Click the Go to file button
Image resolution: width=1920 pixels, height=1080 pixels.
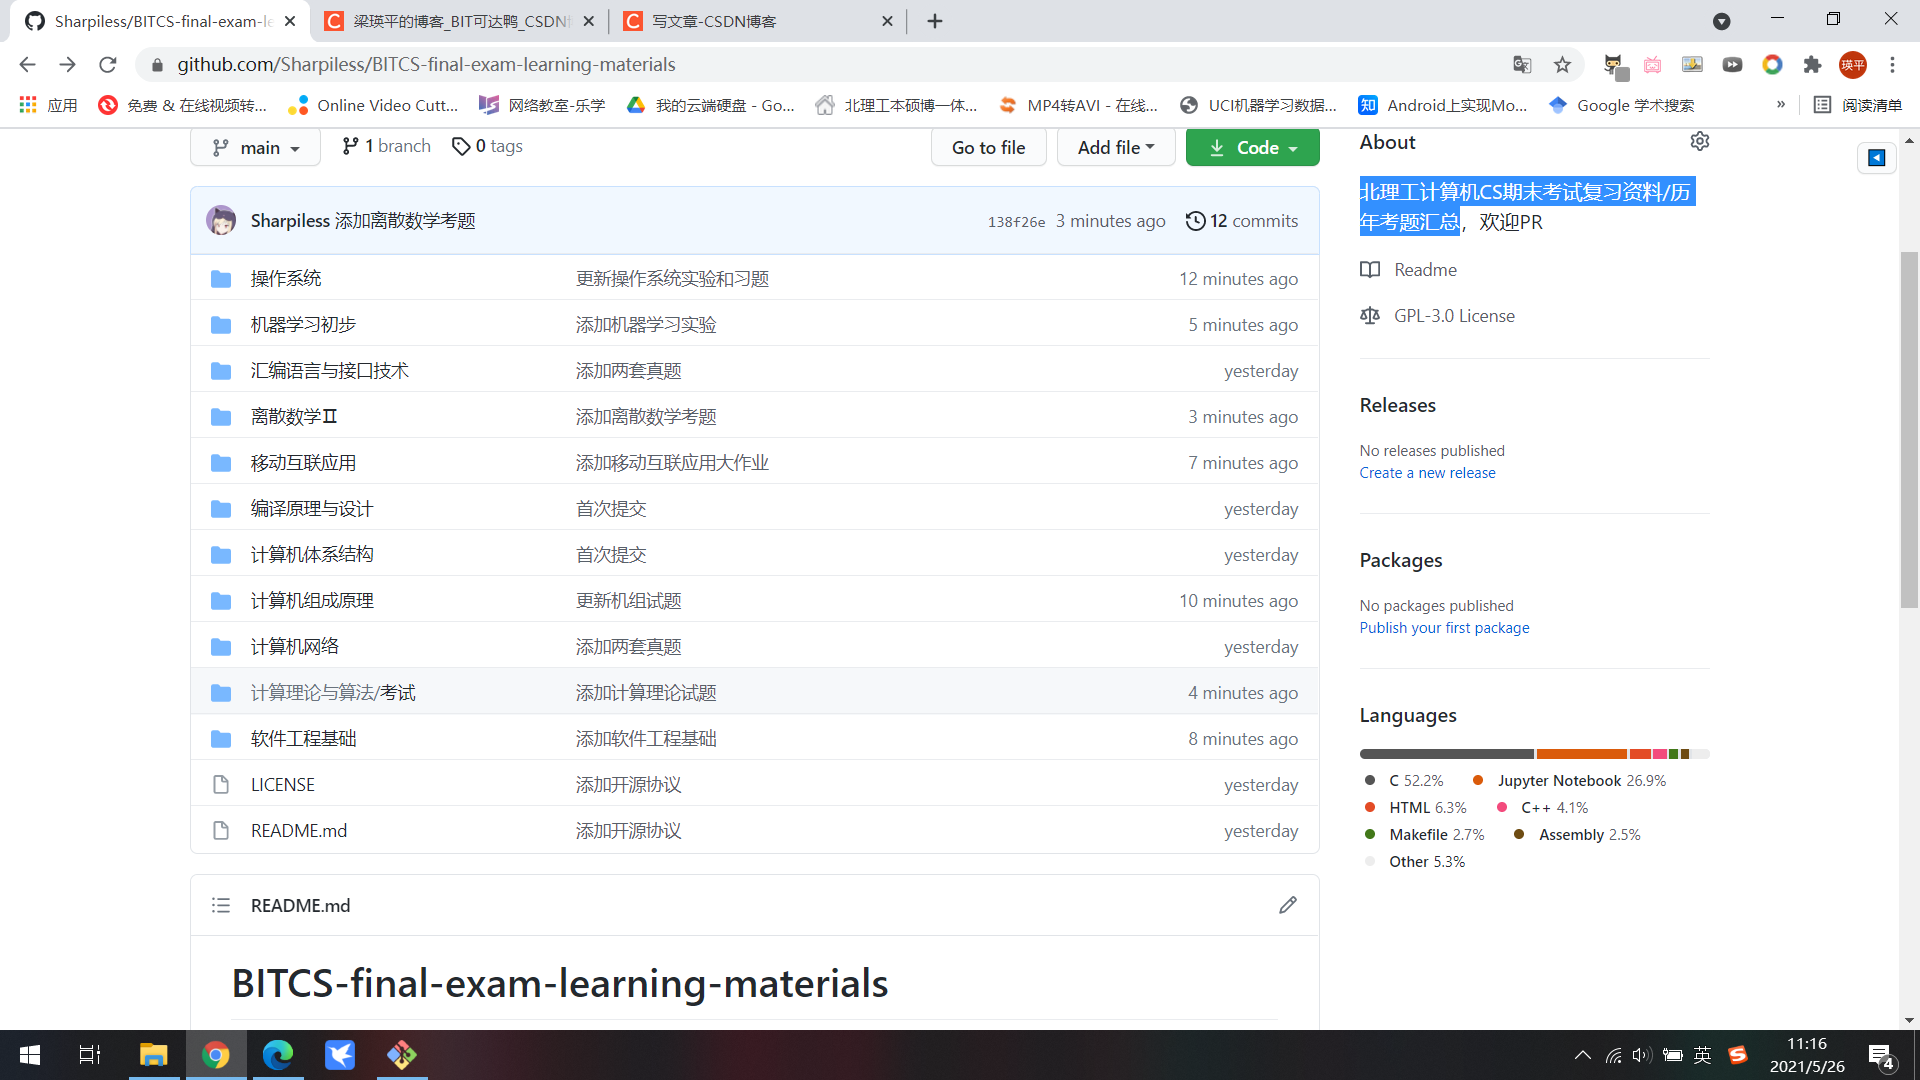pyautogui.click(x=988, y=147)
